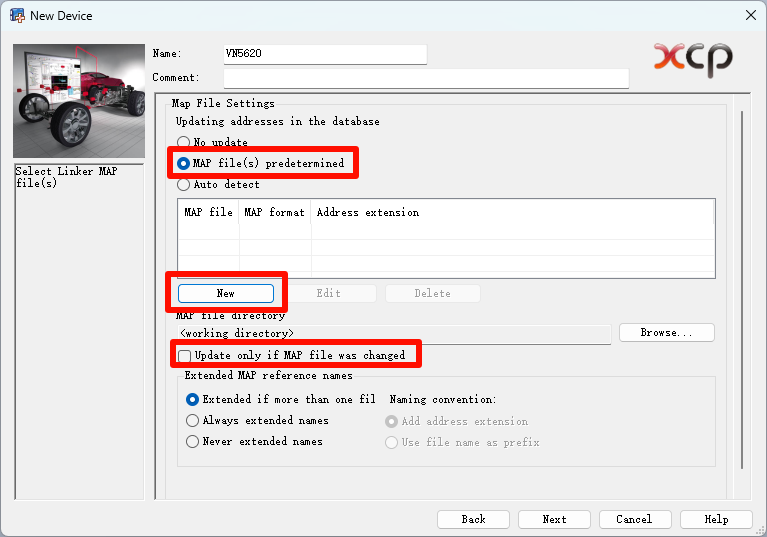The image size is (767, 537).
Task: Focus the Comment text field
Action: pos(425,78)
